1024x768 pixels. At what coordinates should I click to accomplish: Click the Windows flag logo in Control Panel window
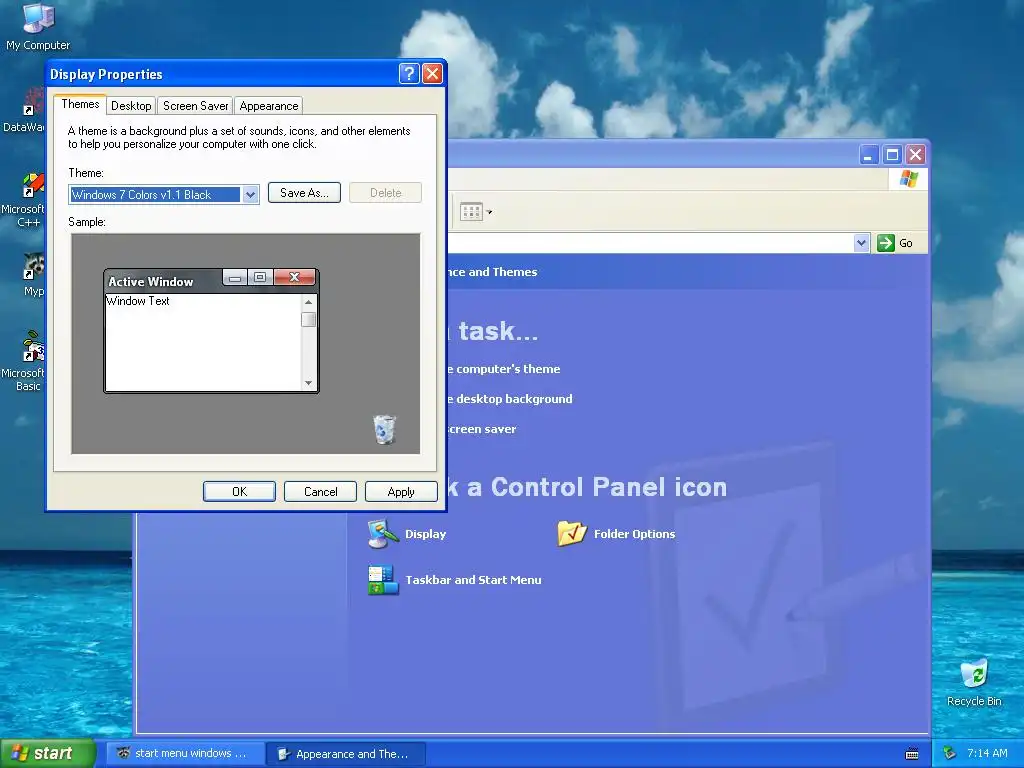click(x=908, y=179)
